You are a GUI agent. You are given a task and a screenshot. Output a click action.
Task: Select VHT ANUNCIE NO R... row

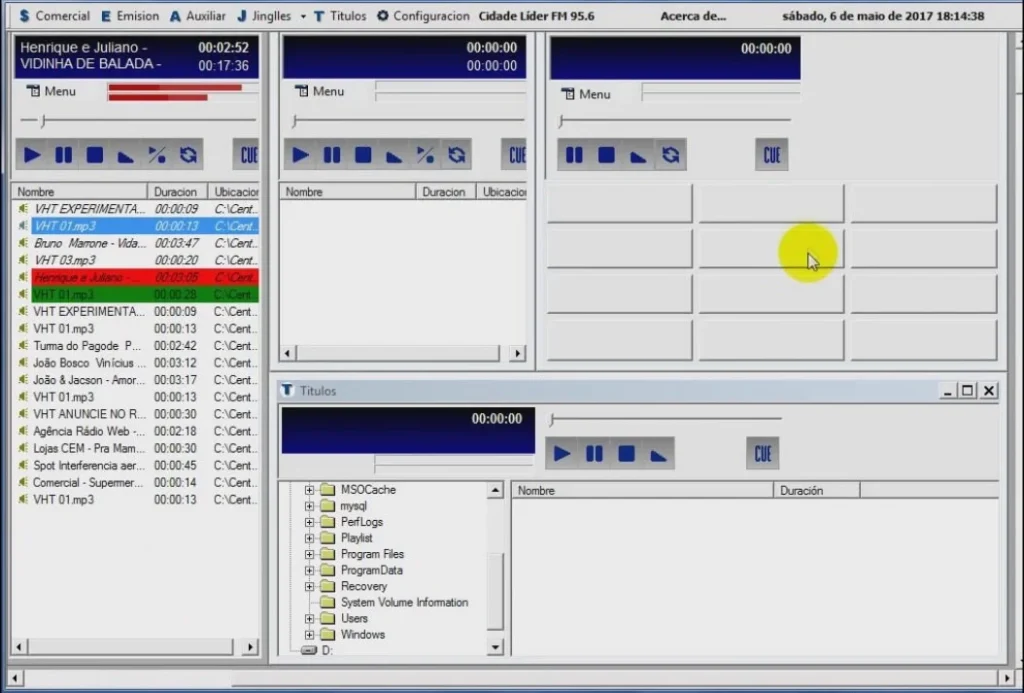coord(136,414)
